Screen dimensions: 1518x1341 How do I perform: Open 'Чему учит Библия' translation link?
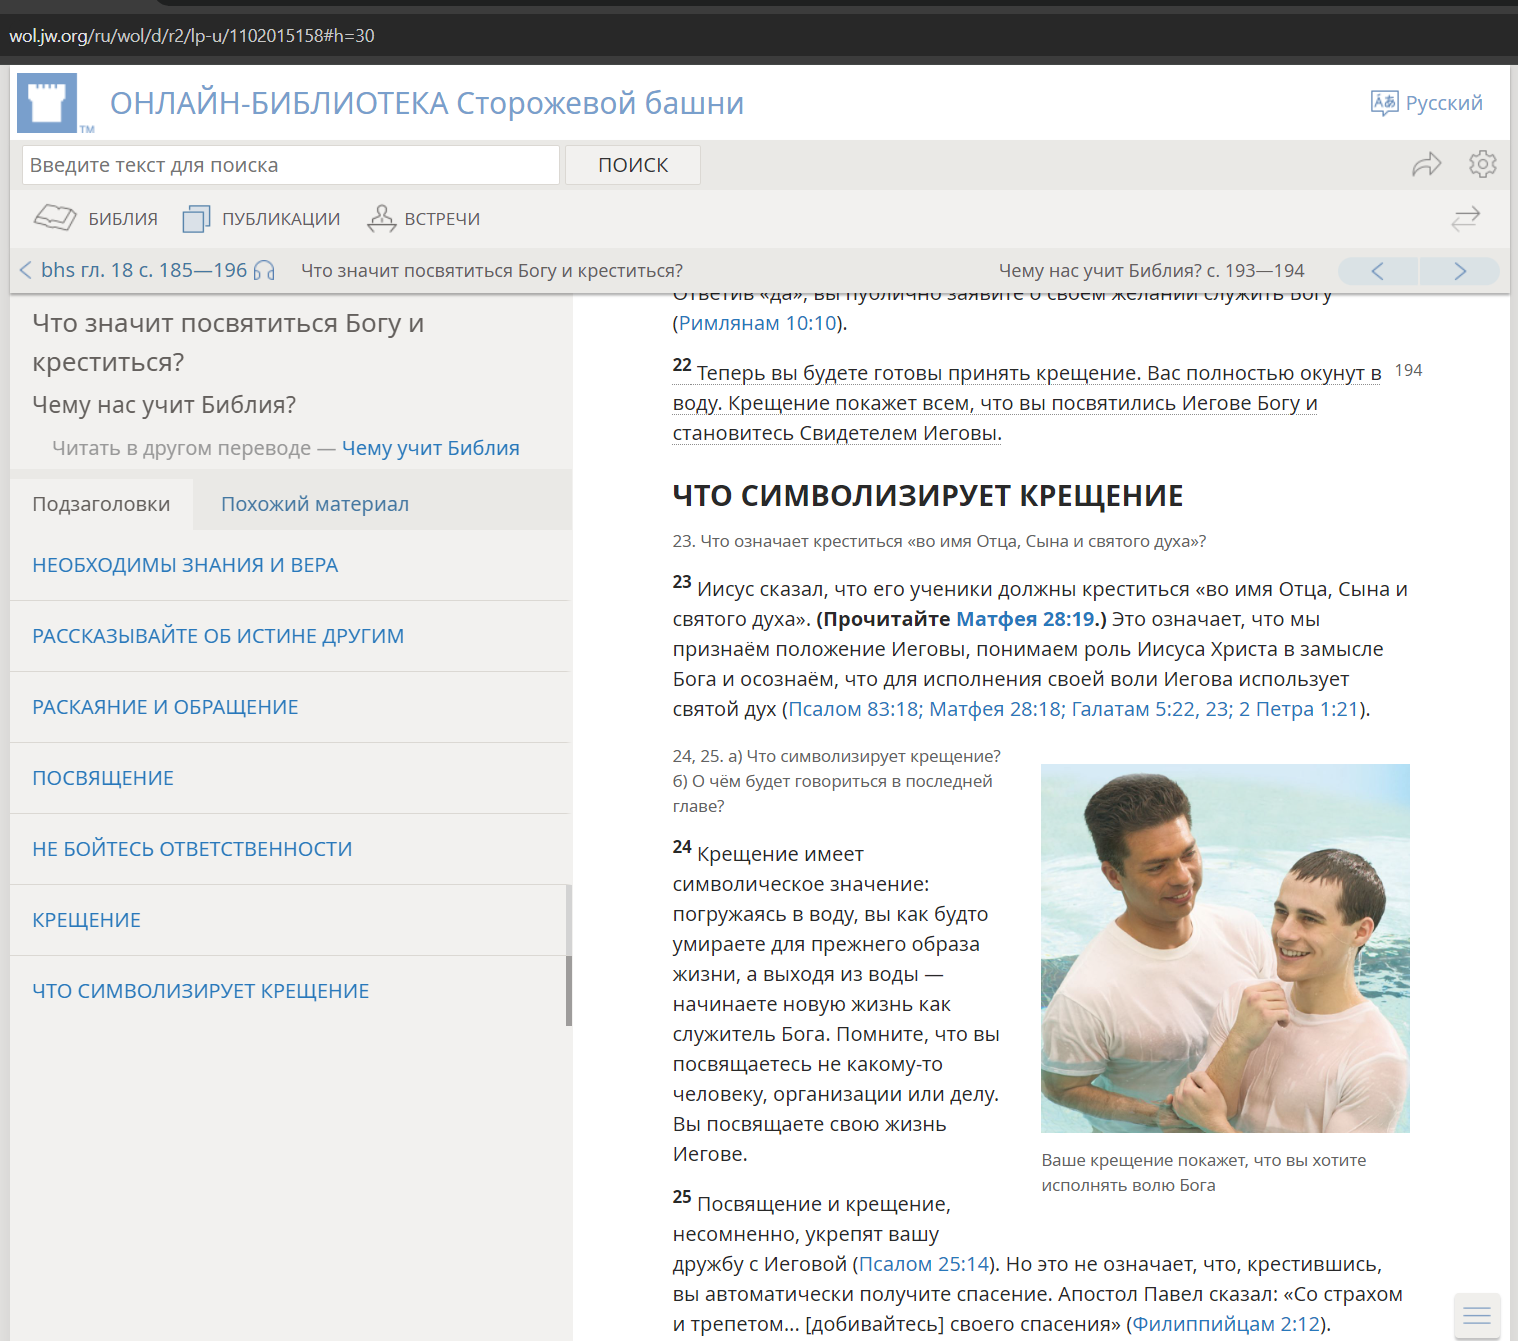(x=431, y=448)
